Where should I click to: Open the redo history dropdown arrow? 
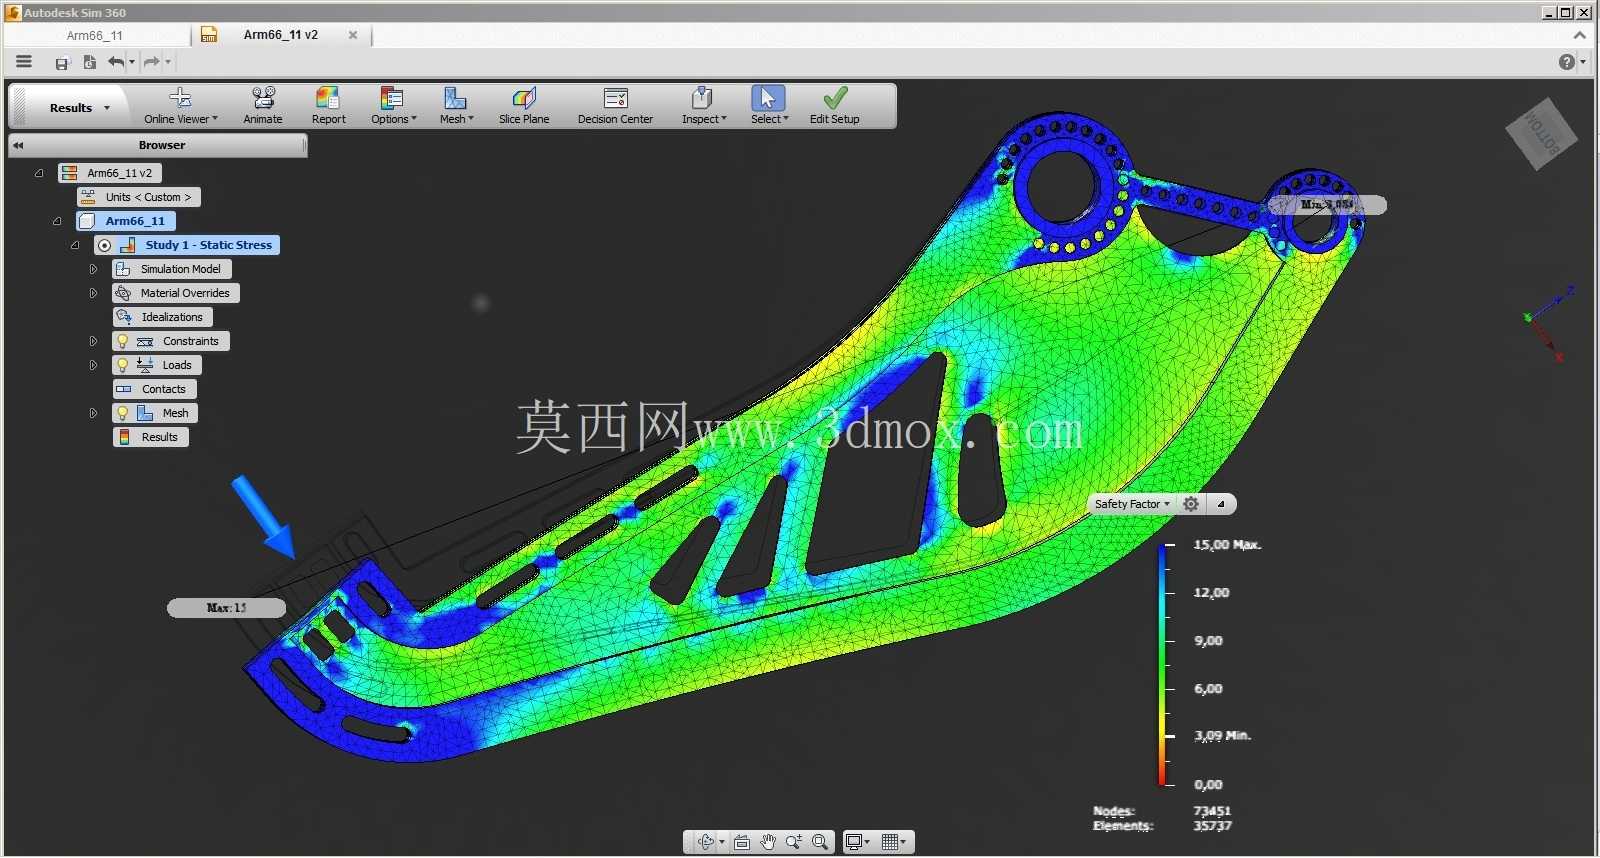168,63
